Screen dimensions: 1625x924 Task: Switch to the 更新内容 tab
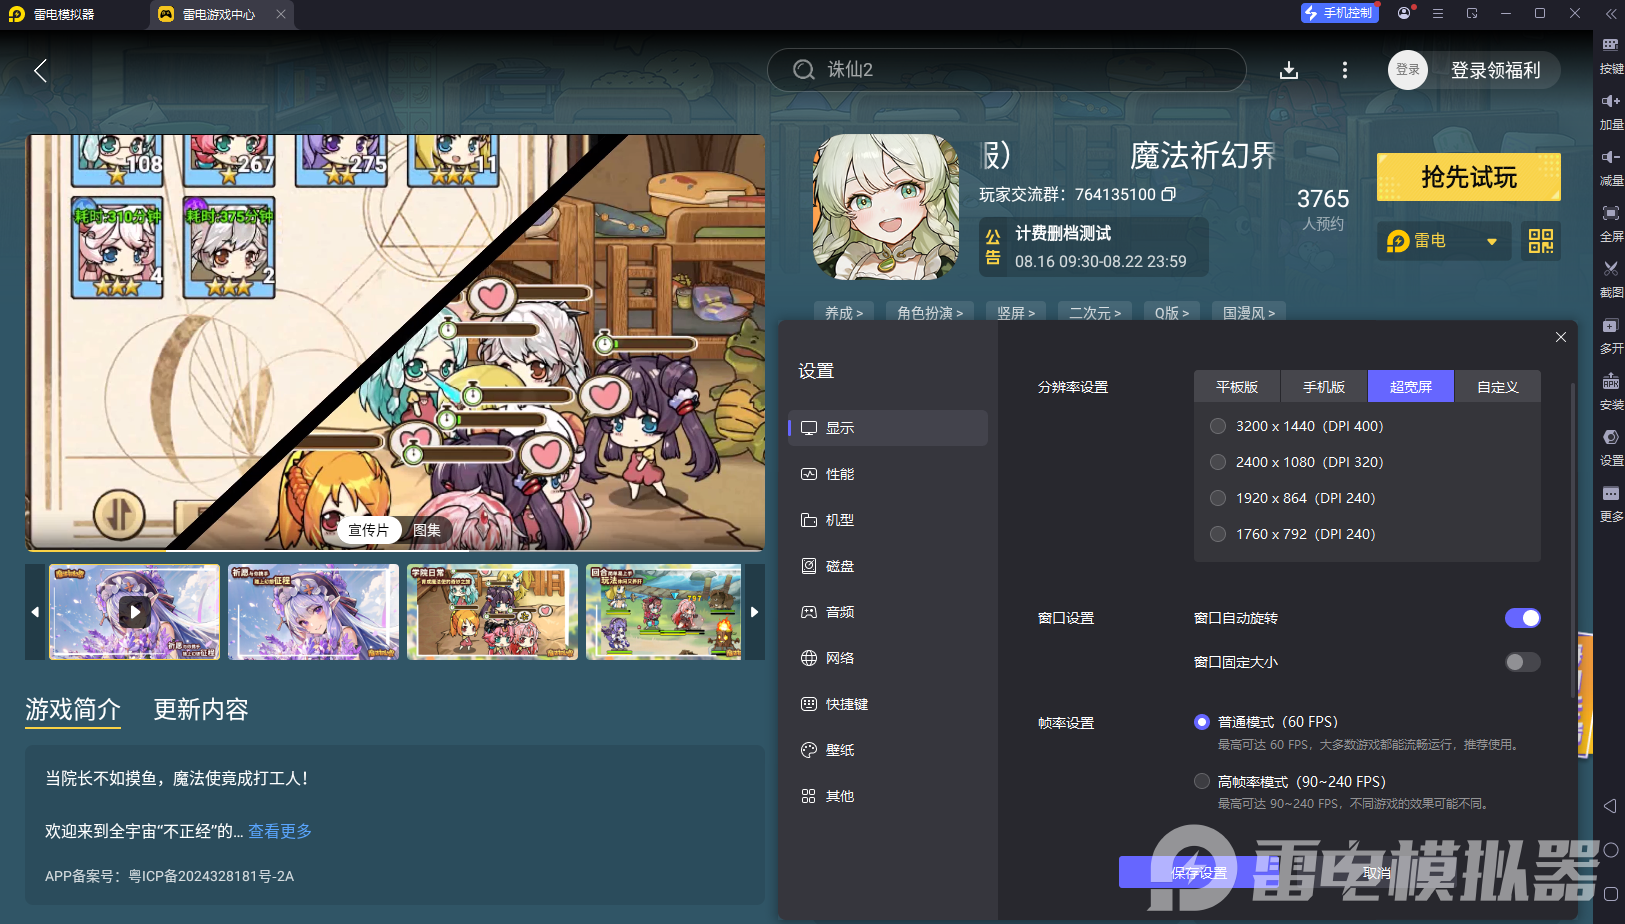201,710
